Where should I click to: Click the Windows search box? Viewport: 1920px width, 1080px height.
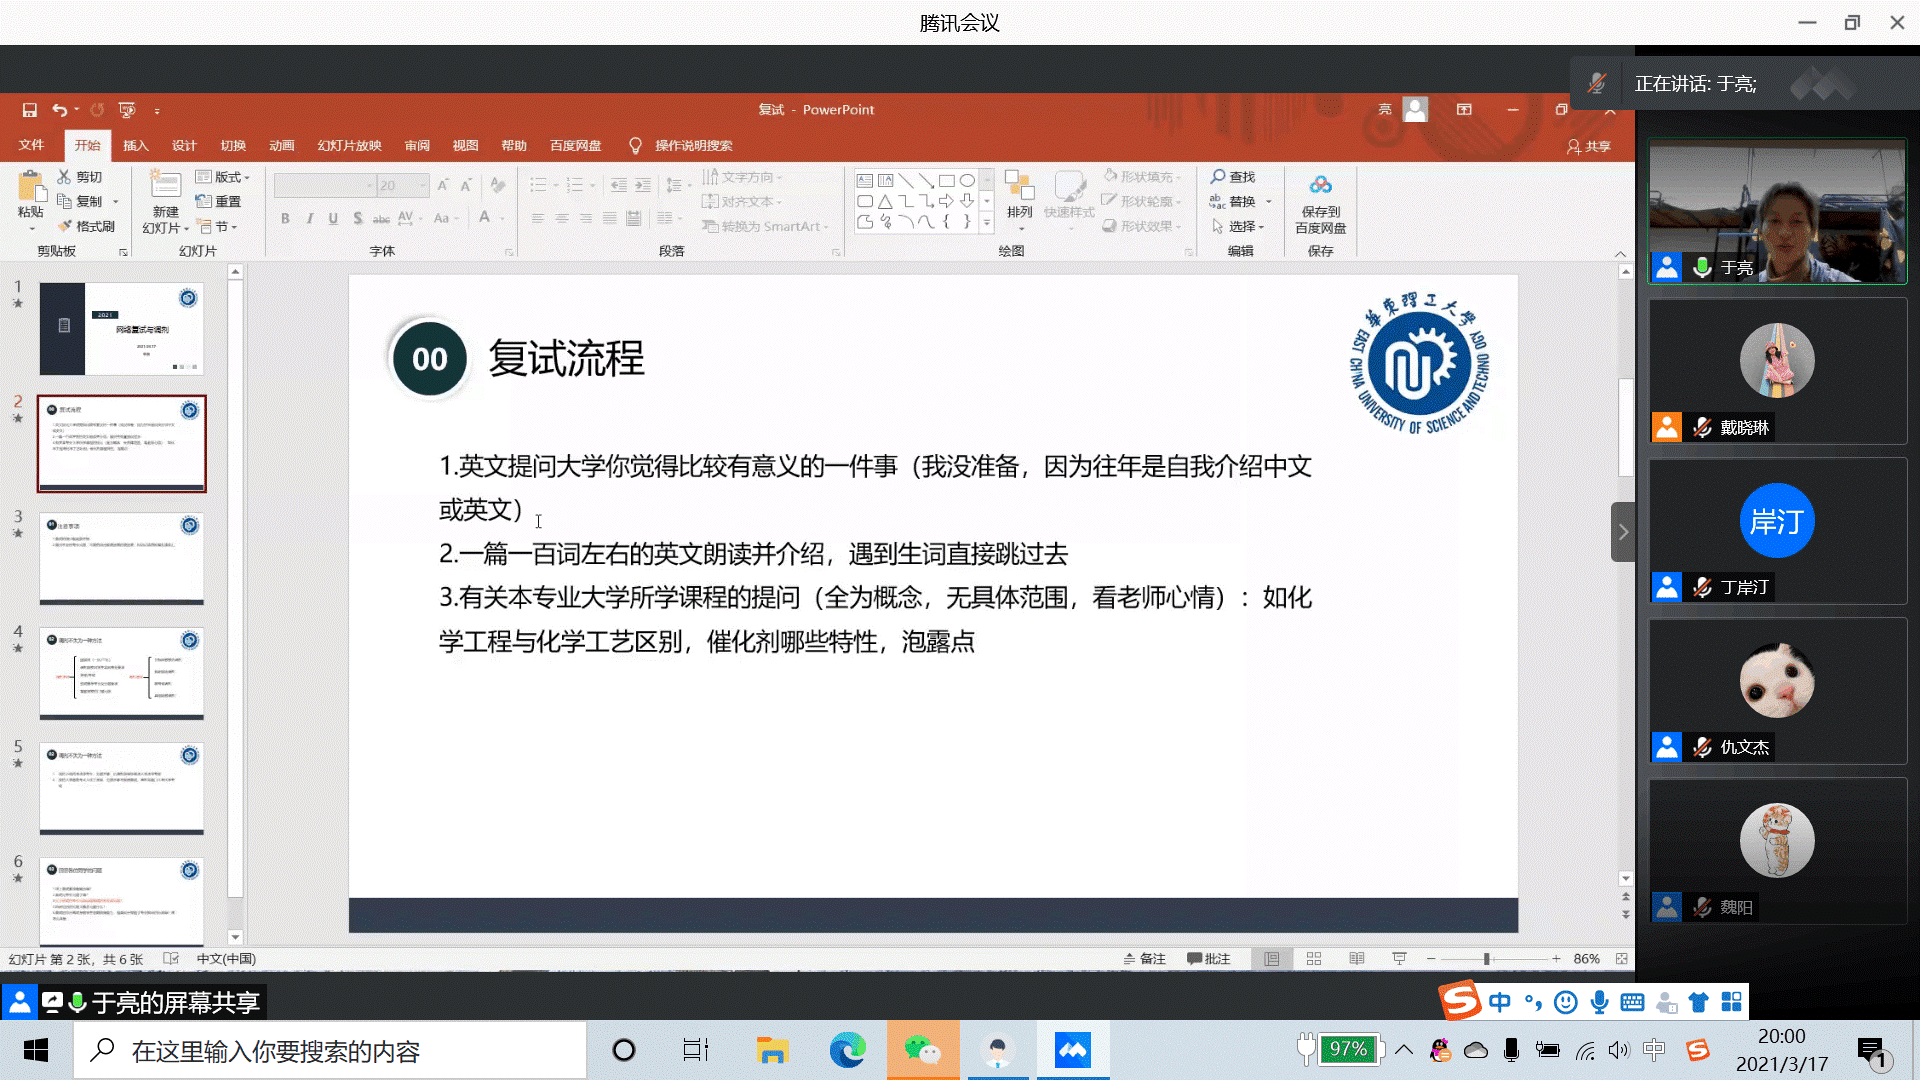pos(330,1050)
